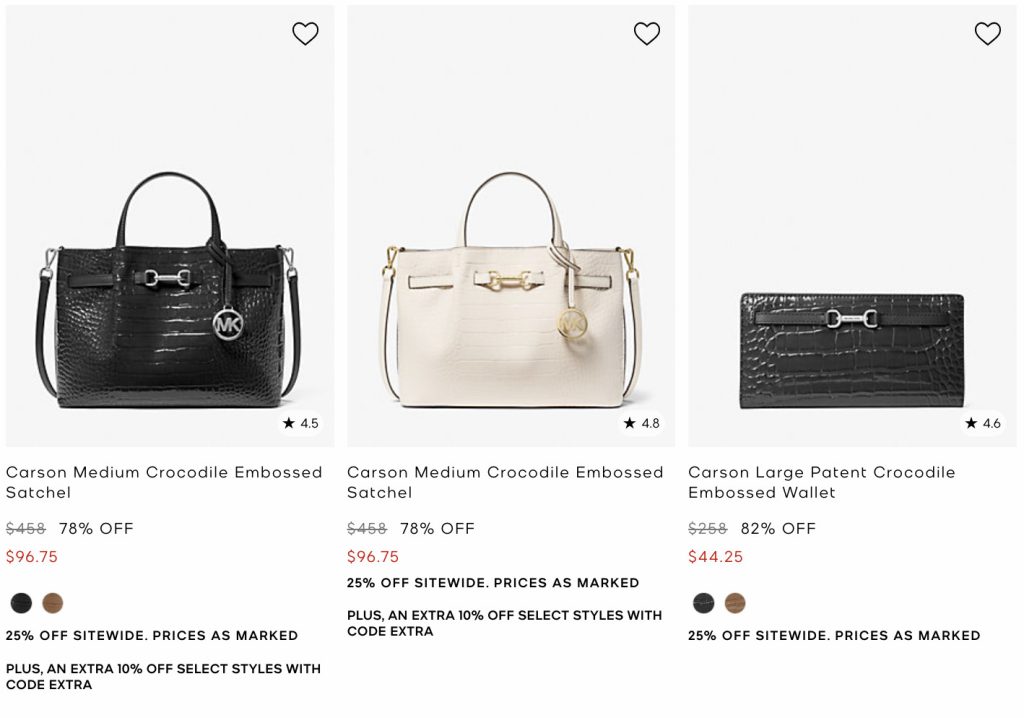Click the black crocodile wallet product image
Image resolution: width=1024 pixels, height=718 pixels.
(852, 350)
